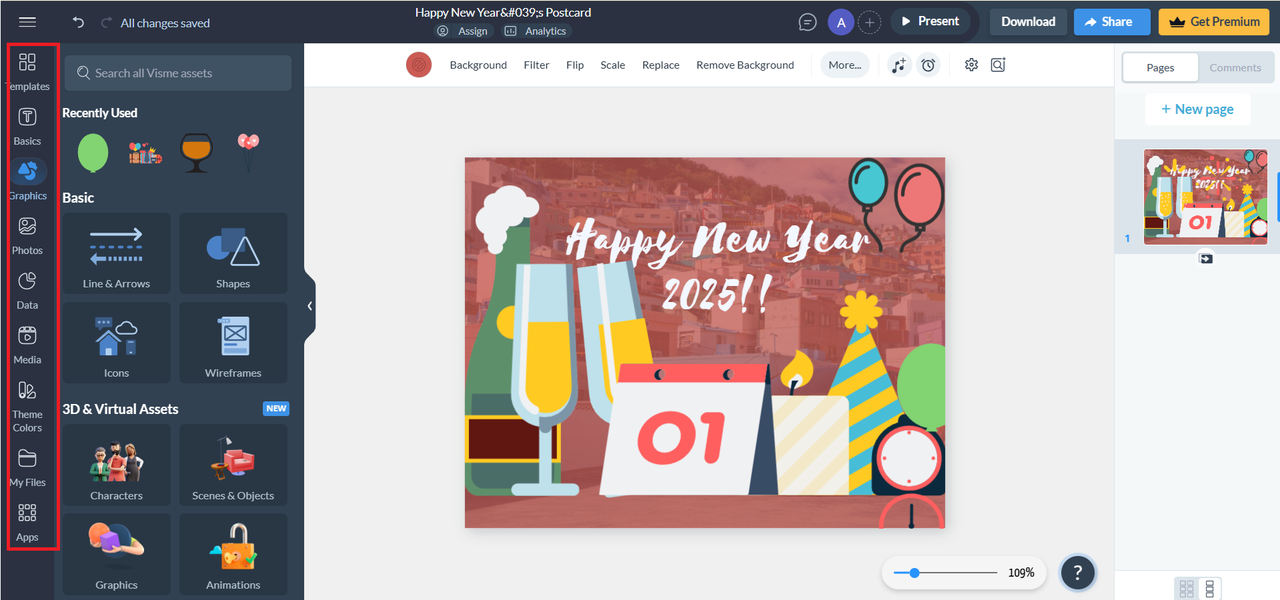Open the help question mark button
Viewport: 1280px width, 600px height.
(1078, 573)
